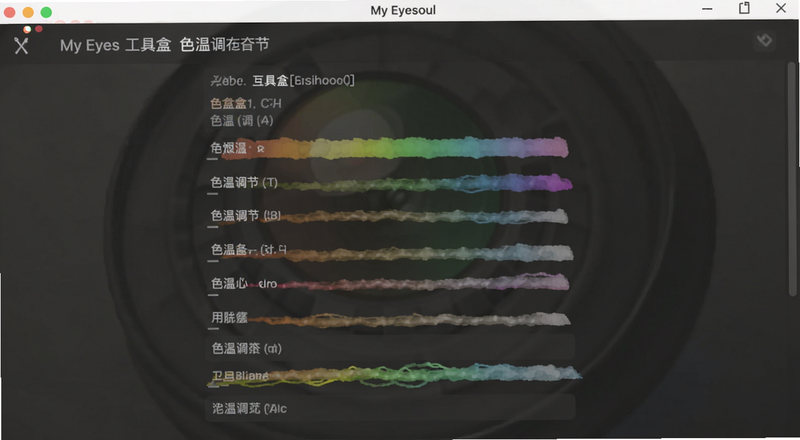Close window with the X at title bar right

(x=781, y=8)
